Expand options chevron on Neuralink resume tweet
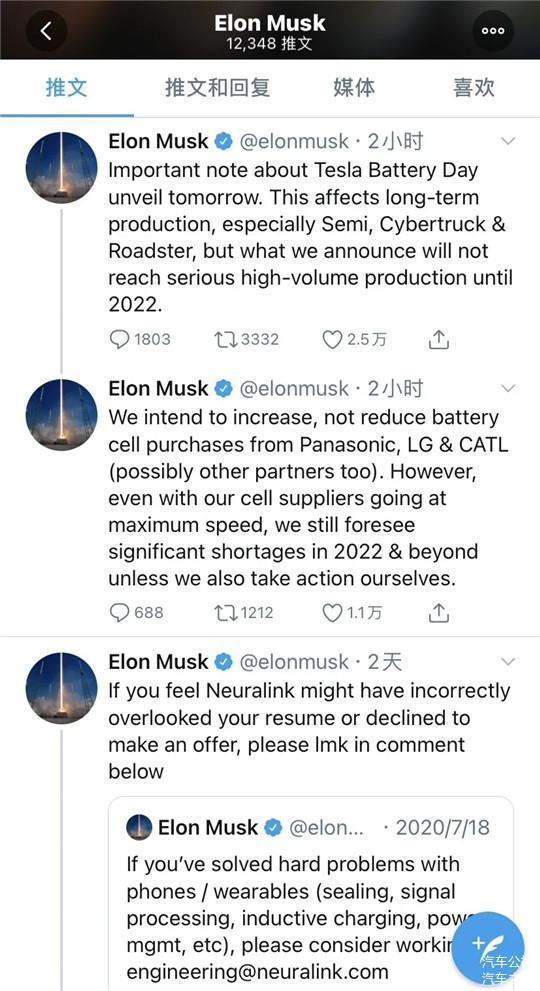This screenshot has width=540, height=991. coord(508,662)
